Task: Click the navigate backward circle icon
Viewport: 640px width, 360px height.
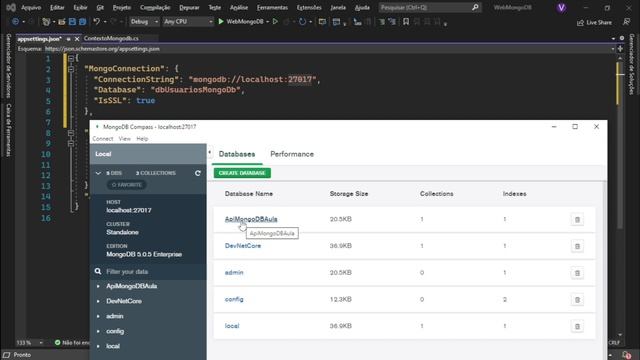Action: pos(16,22)
